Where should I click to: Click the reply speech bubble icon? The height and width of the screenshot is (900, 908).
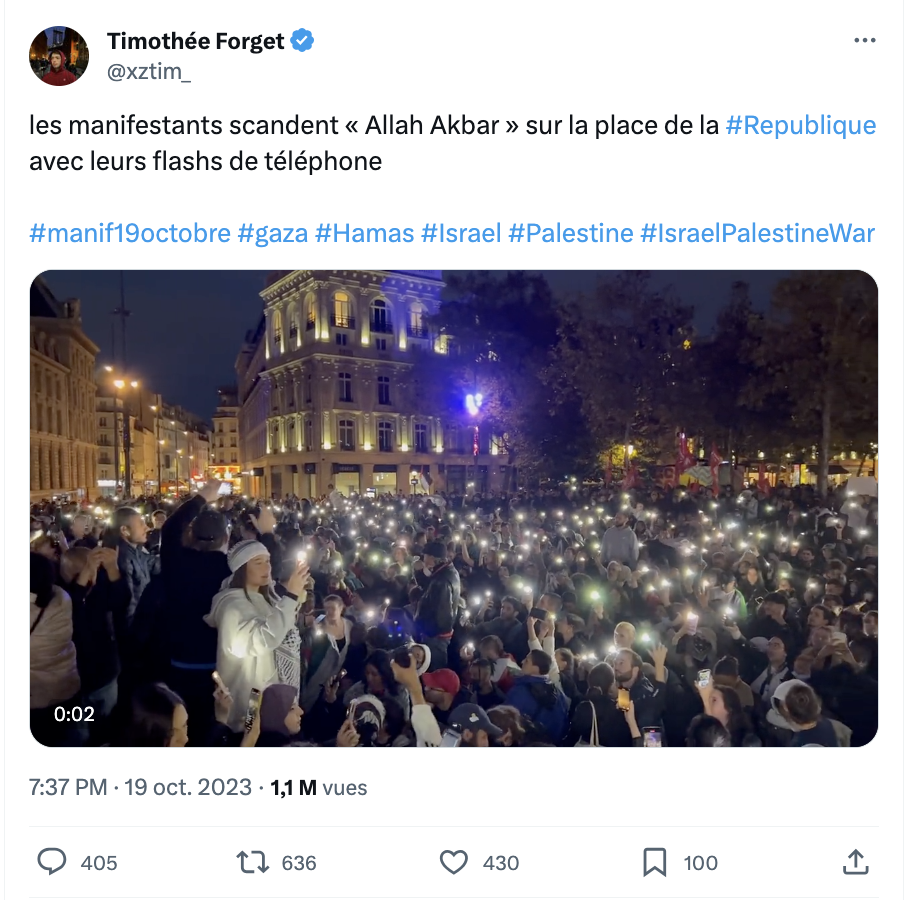(52, 862)
